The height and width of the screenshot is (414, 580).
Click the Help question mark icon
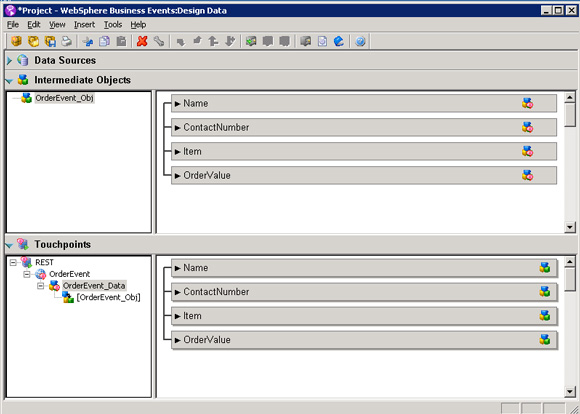tap(360, 41)
